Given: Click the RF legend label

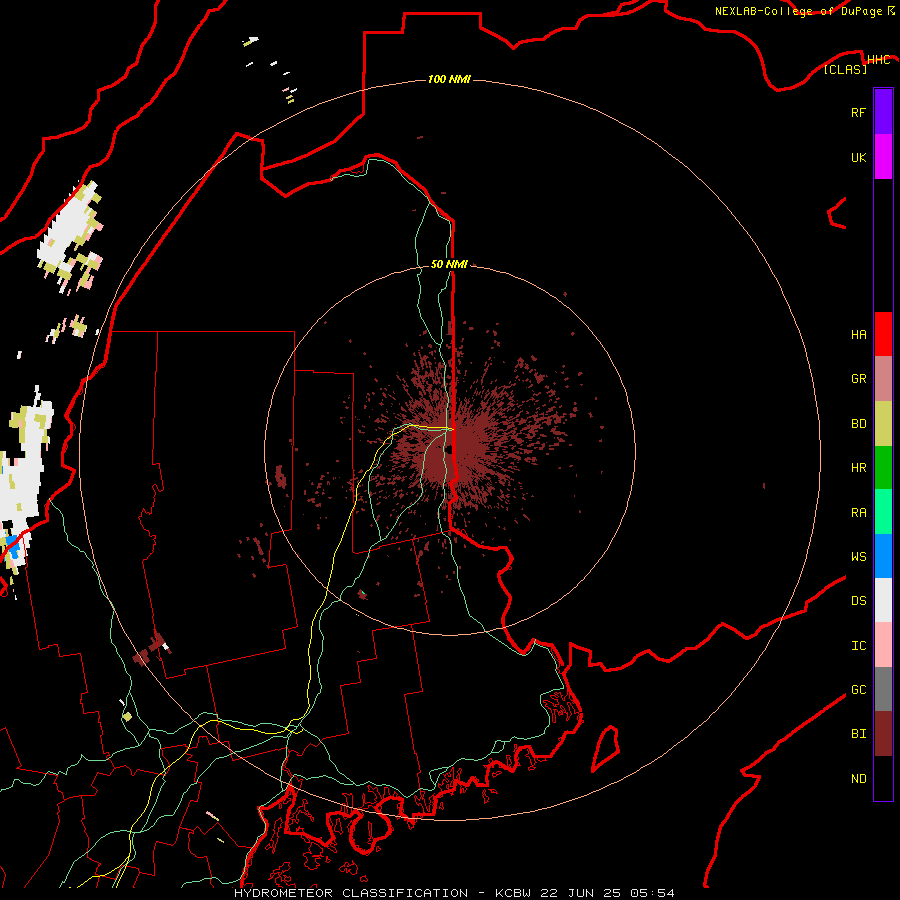Looking at the screenshot, I should point(858,112).
